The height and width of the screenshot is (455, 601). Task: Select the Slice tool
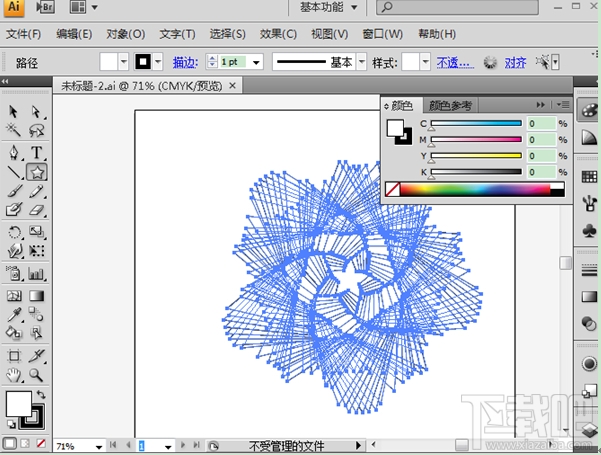tap(36, 356)
